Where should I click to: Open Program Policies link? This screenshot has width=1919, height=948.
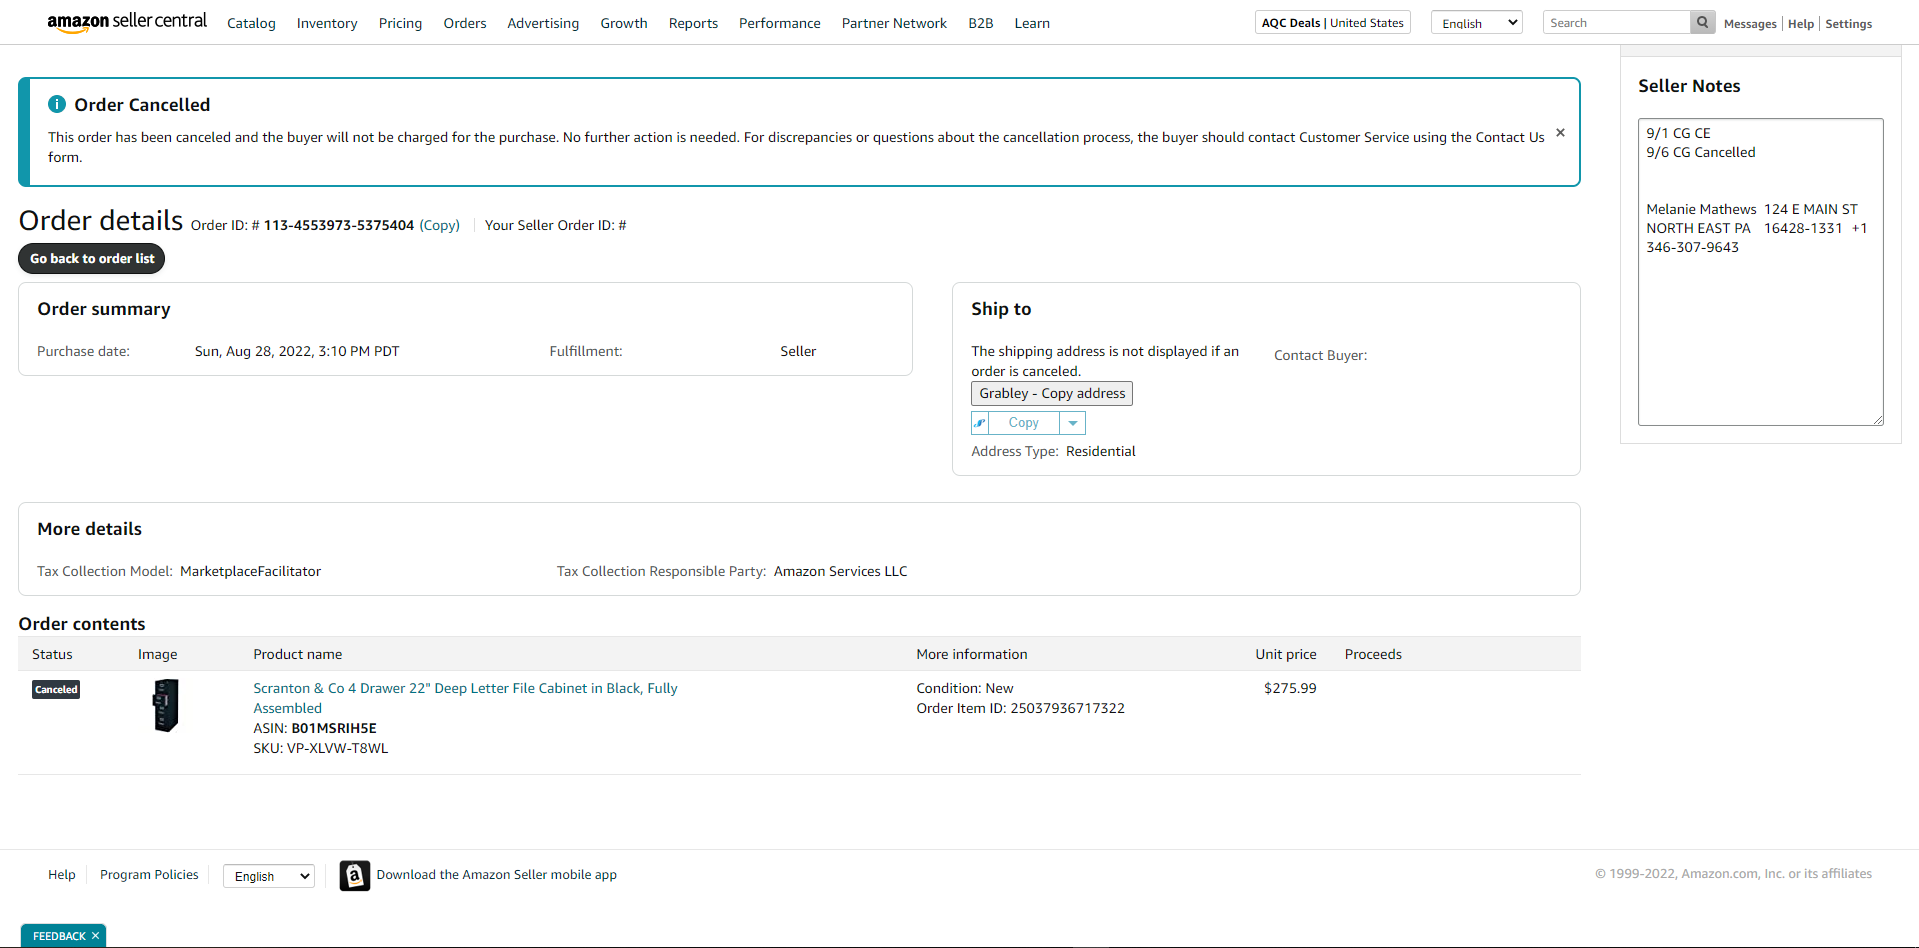click(149, 874)
